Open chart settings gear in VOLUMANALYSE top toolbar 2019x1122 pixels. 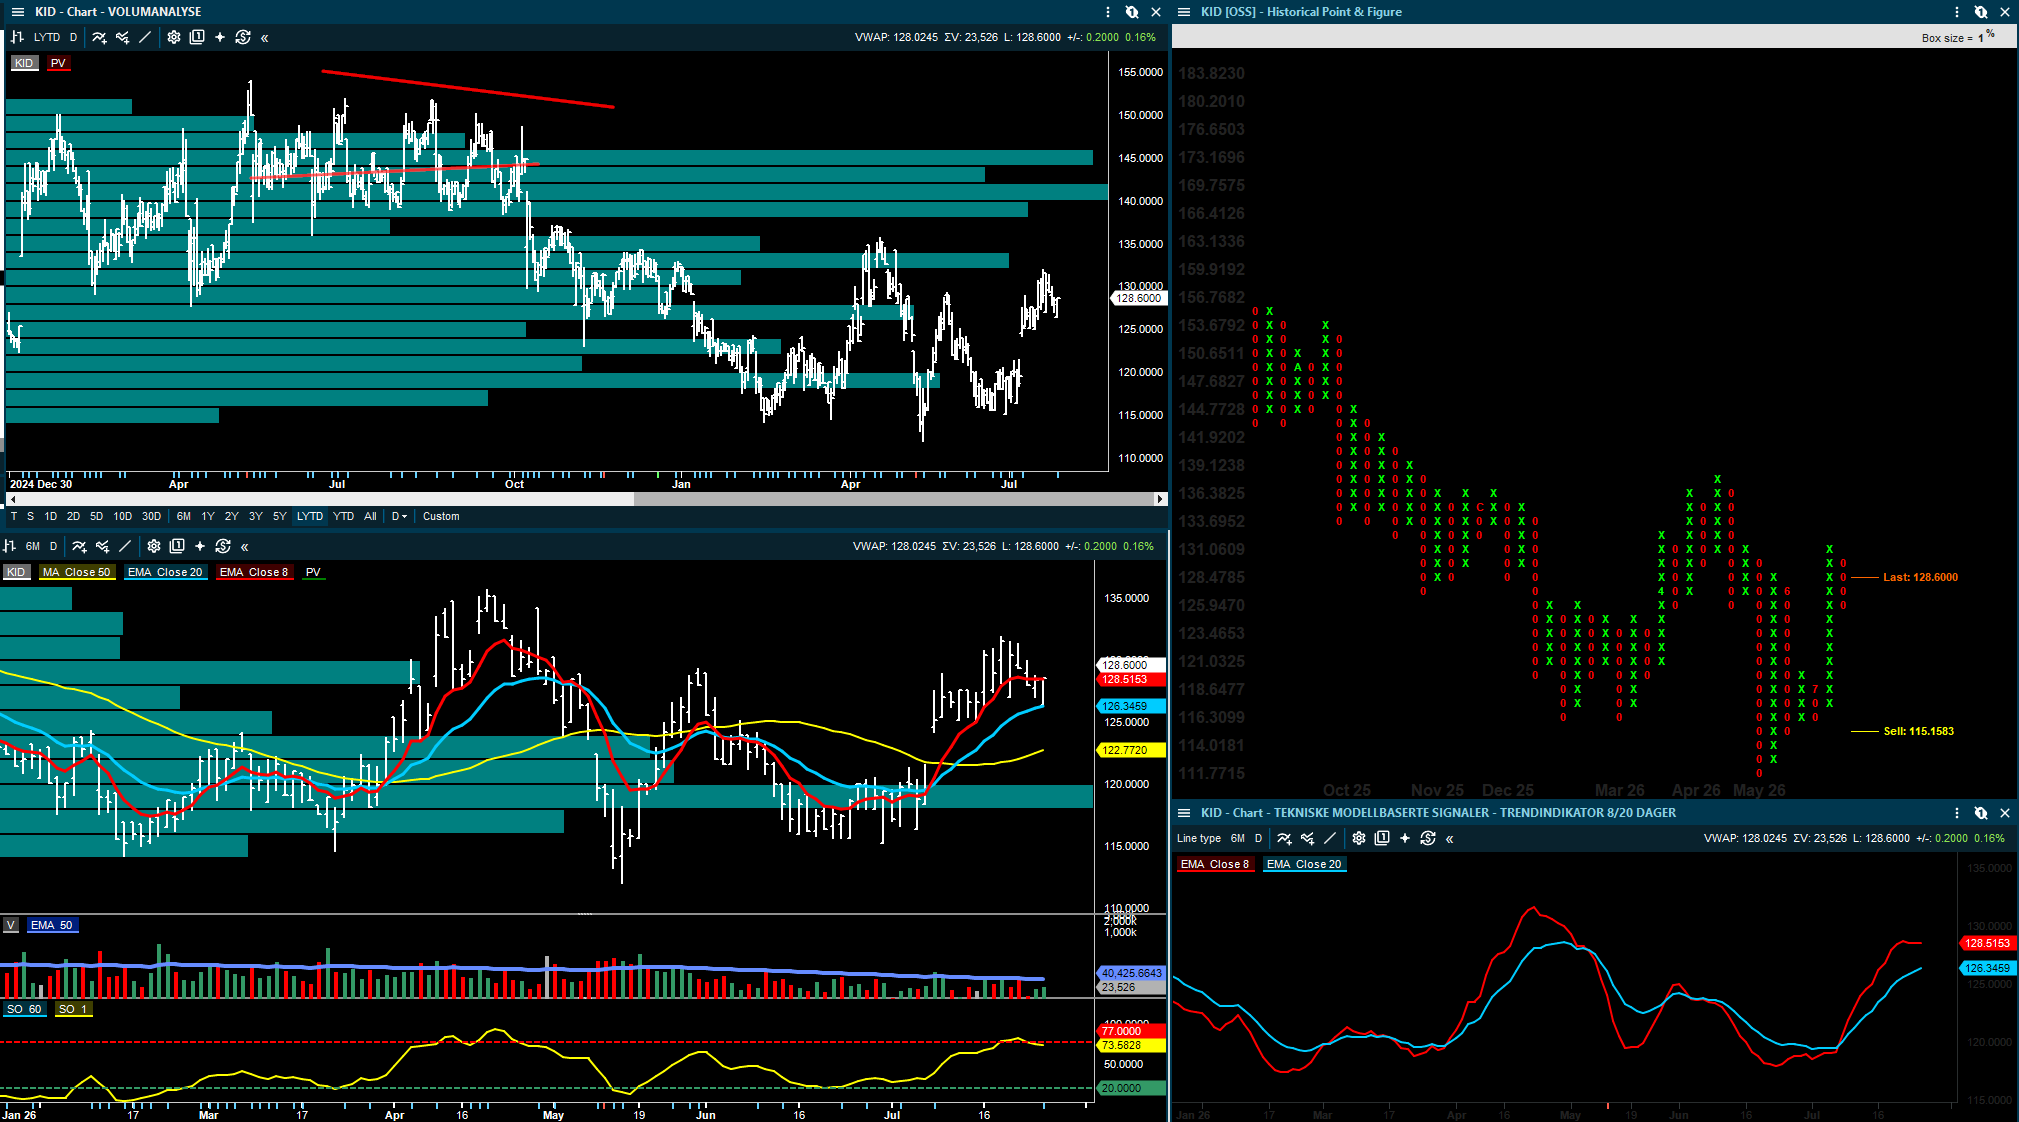(x=174, y=37)
